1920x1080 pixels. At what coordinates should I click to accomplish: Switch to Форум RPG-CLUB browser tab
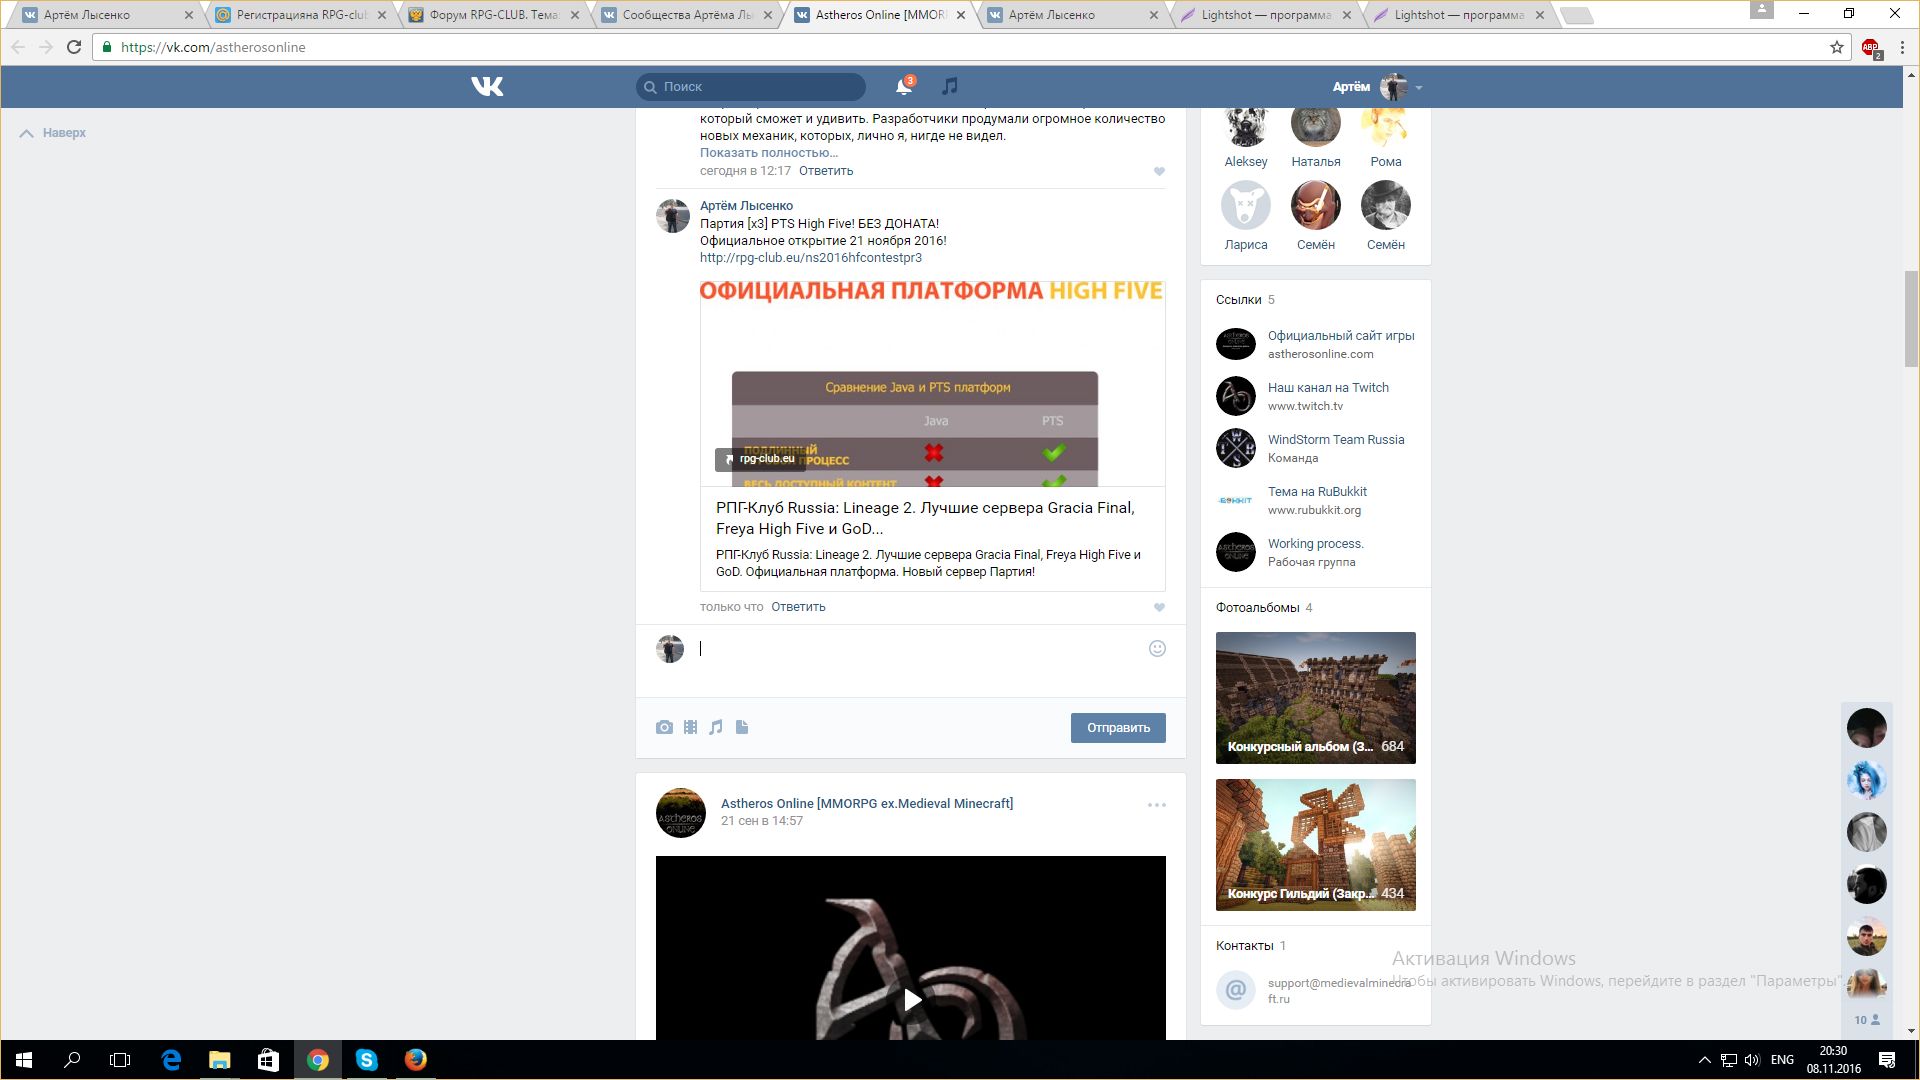[493, 15]
